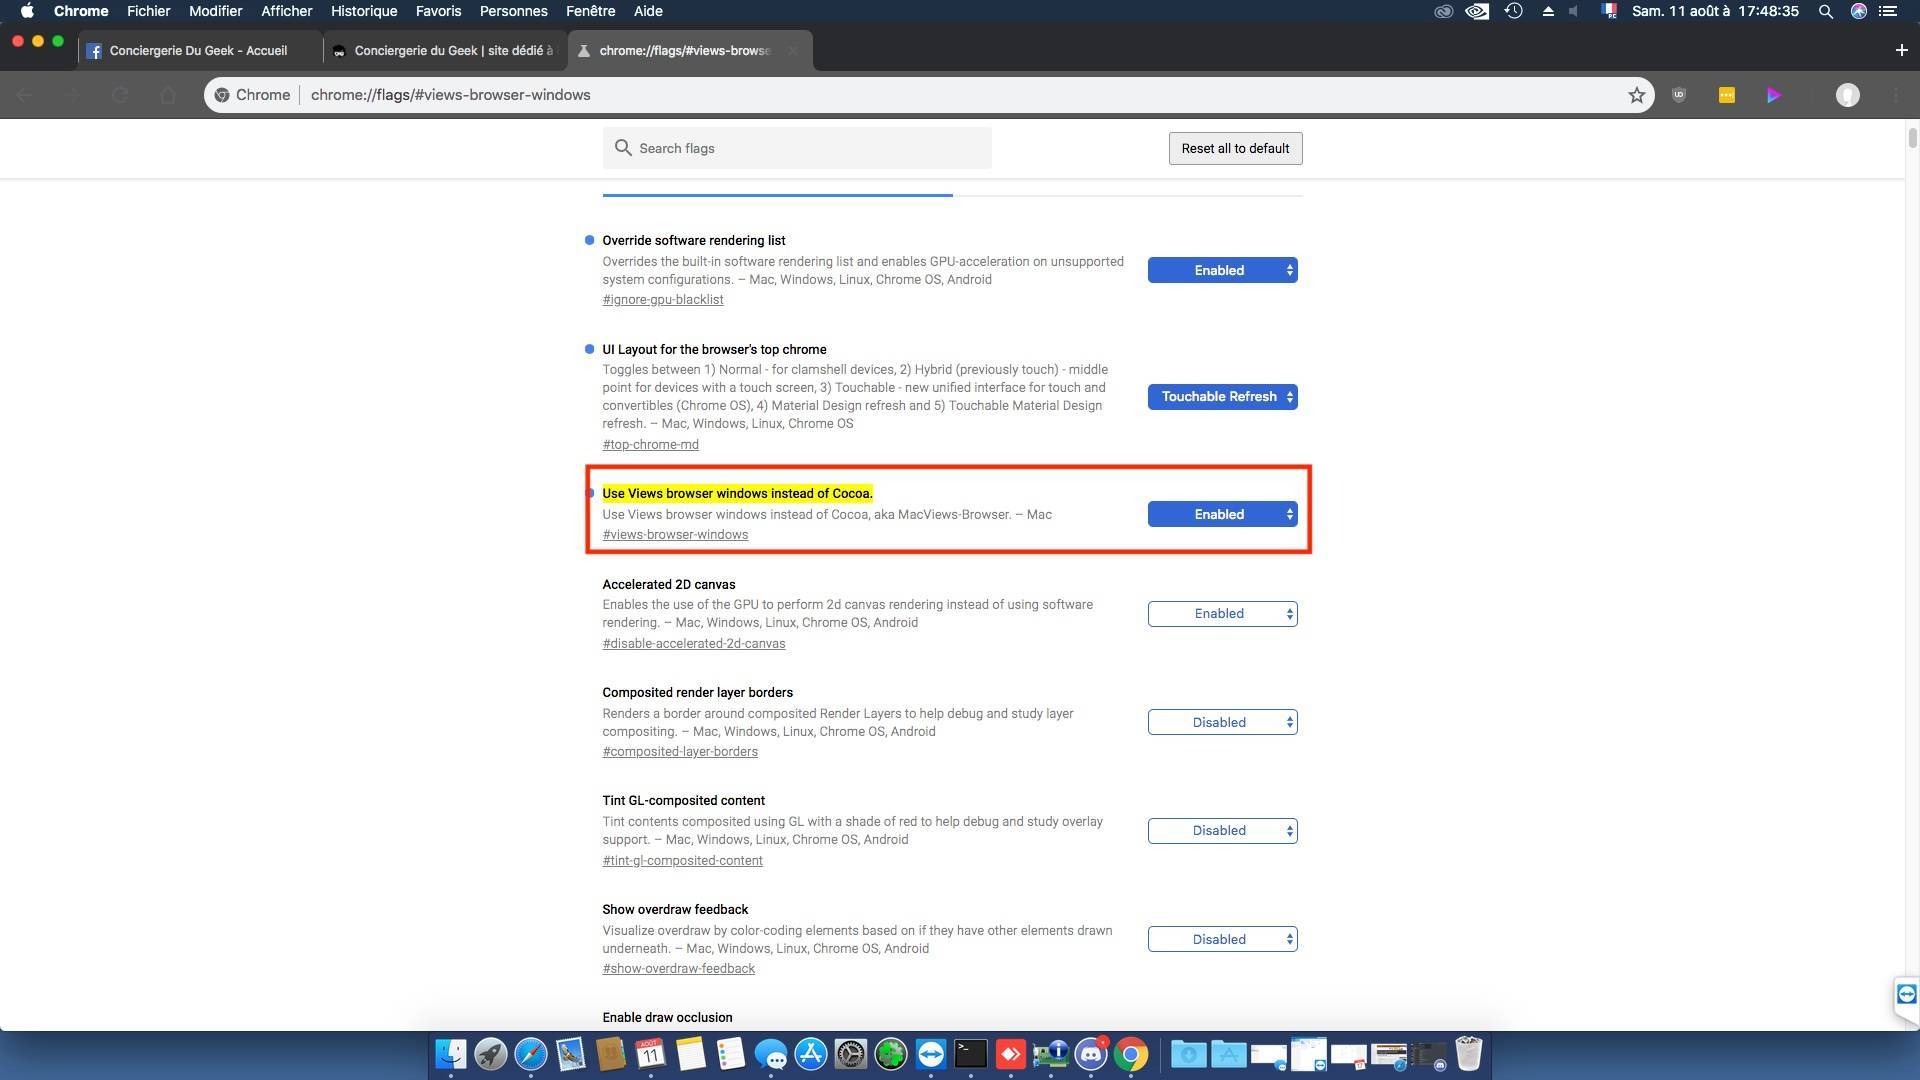Click into the Search flags field
1920x1080 pixels.
click(797, 148)
